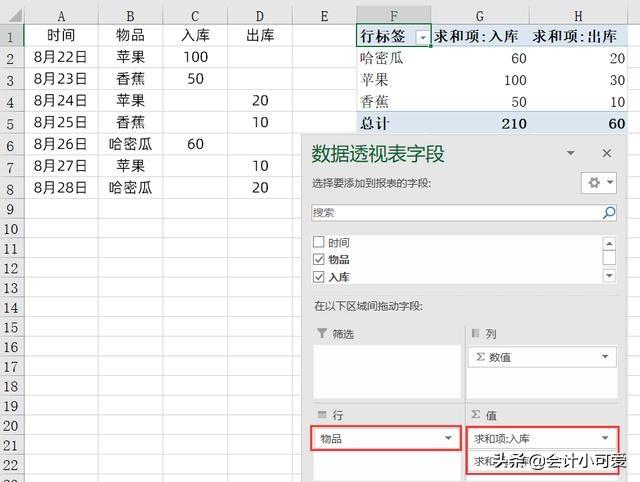The image size is (640, 482).
Task: Click cell containing 8月28日
Action: coord(61,188)
